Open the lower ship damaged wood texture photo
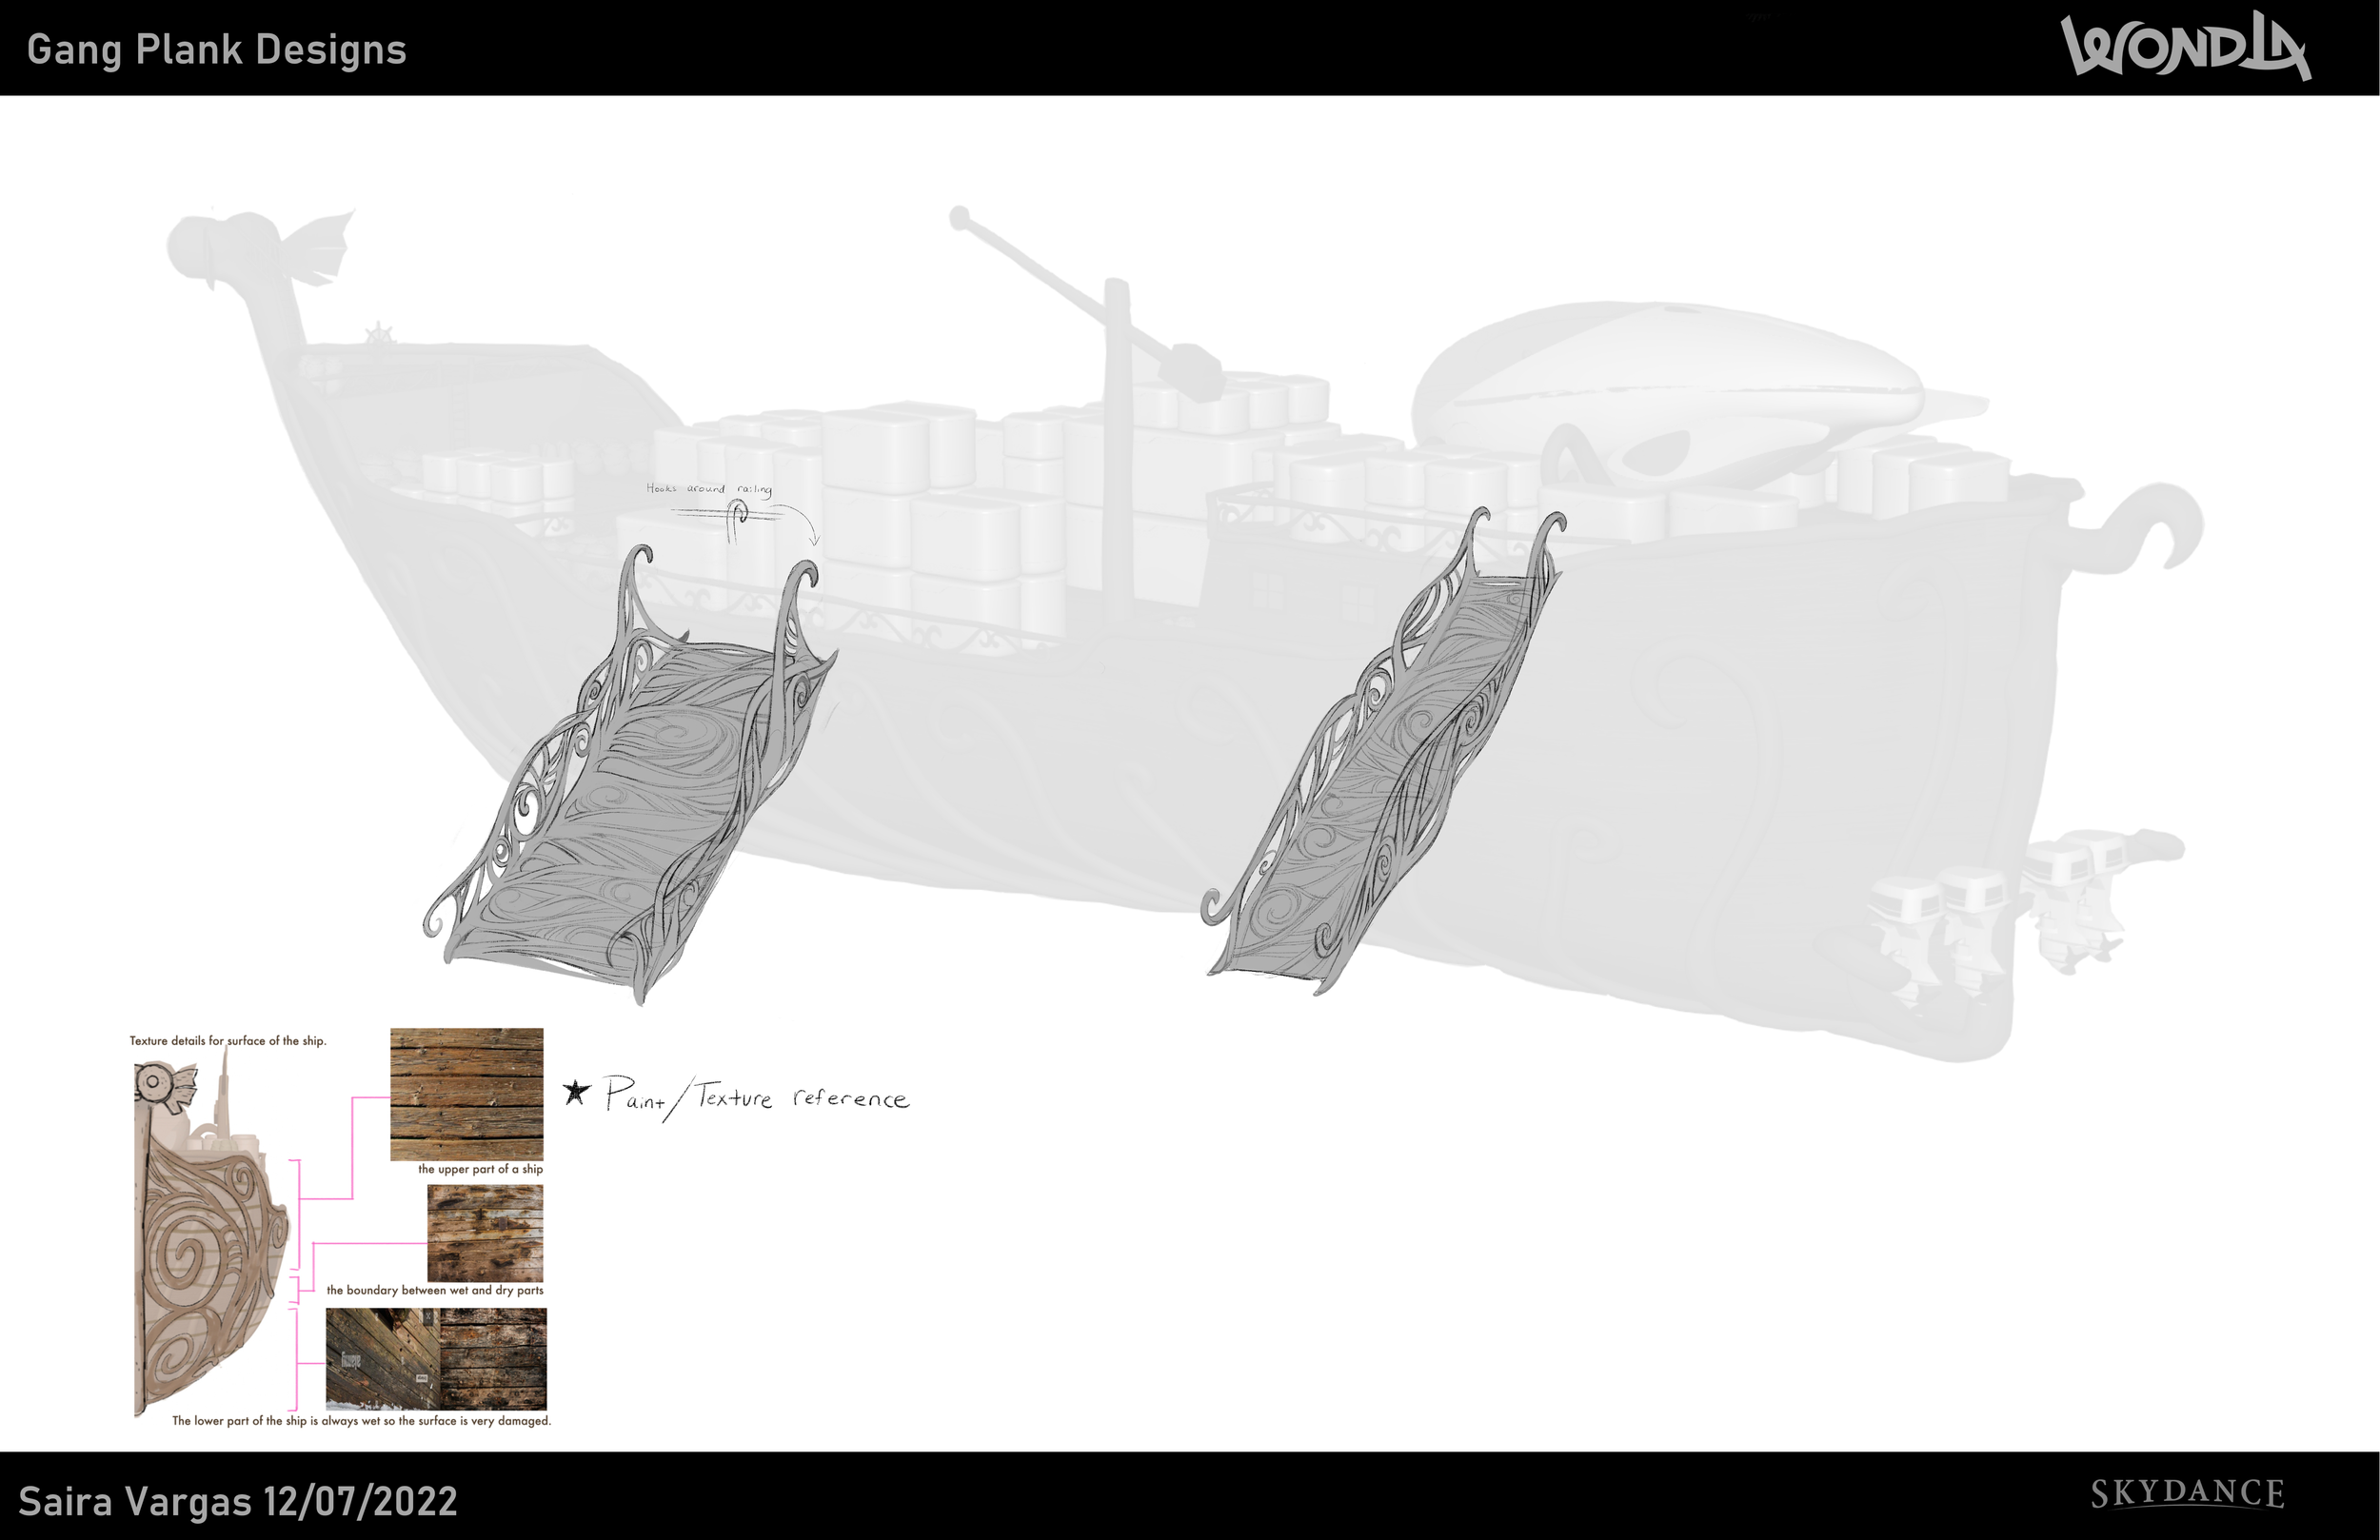Viewport: 2380px width, 1540px height. coord(436,1358)
